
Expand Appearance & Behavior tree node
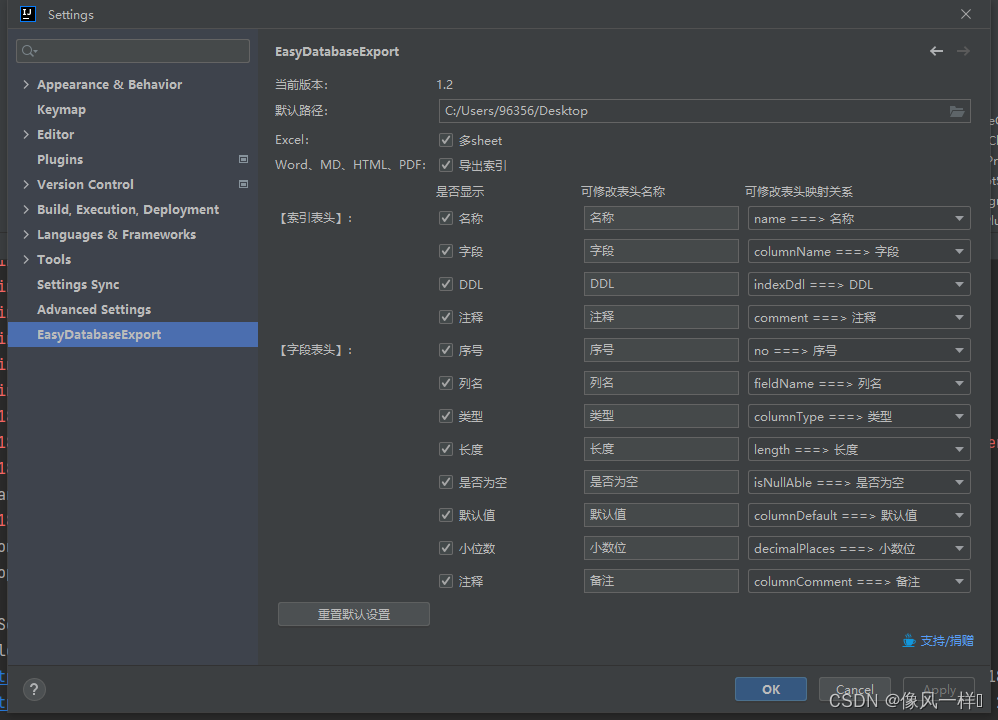pos(26,84)
